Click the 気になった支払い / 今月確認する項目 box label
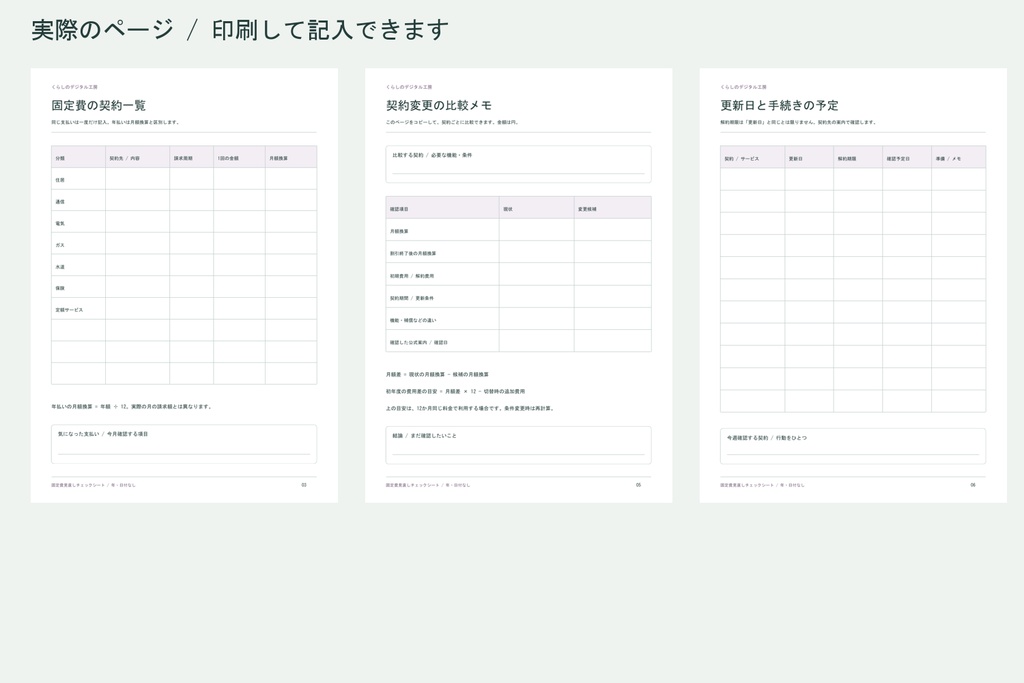Screen dimensions: 1024x683 [x=103, y=434]
